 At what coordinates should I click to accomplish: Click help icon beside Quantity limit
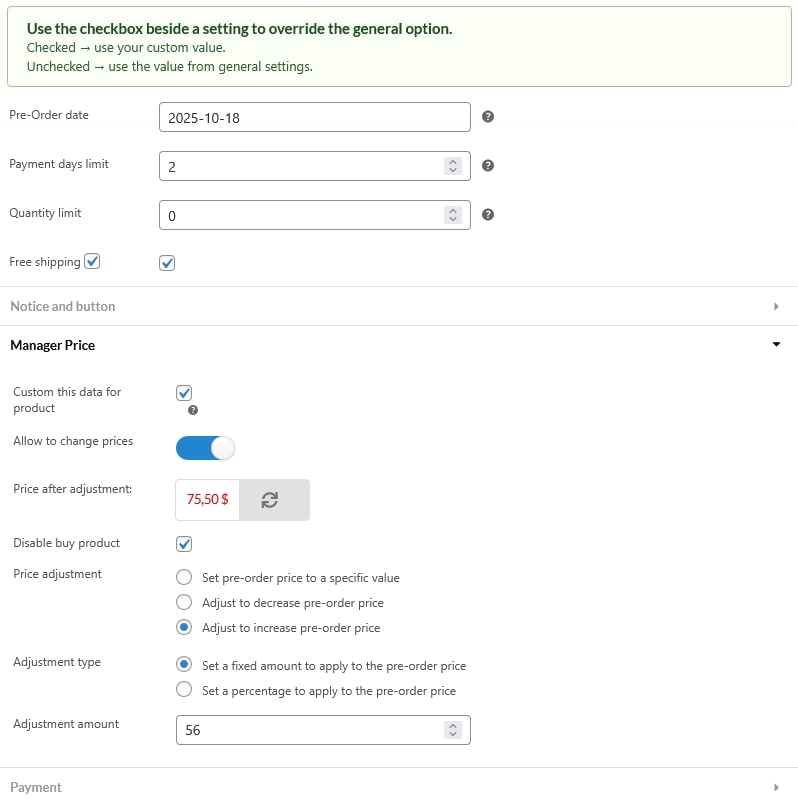[x=488, y=215]
